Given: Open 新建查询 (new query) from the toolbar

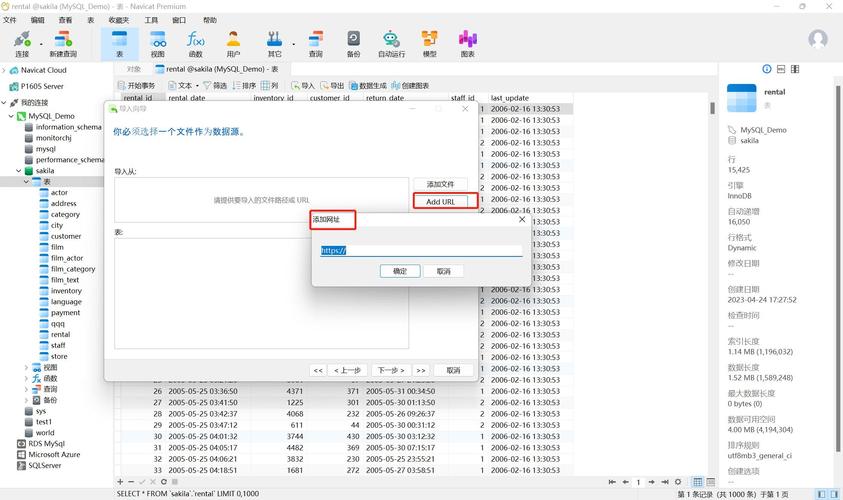Looking at the screenshot, I should (x=63, y=44).
